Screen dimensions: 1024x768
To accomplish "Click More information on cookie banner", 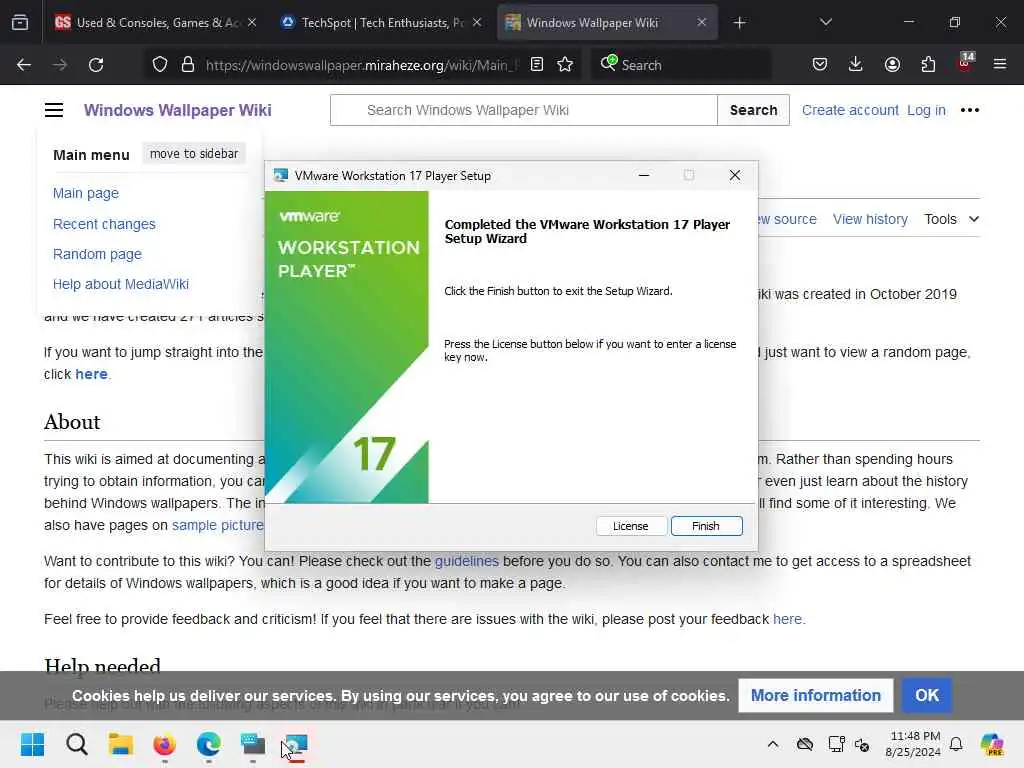I will 816,696.
